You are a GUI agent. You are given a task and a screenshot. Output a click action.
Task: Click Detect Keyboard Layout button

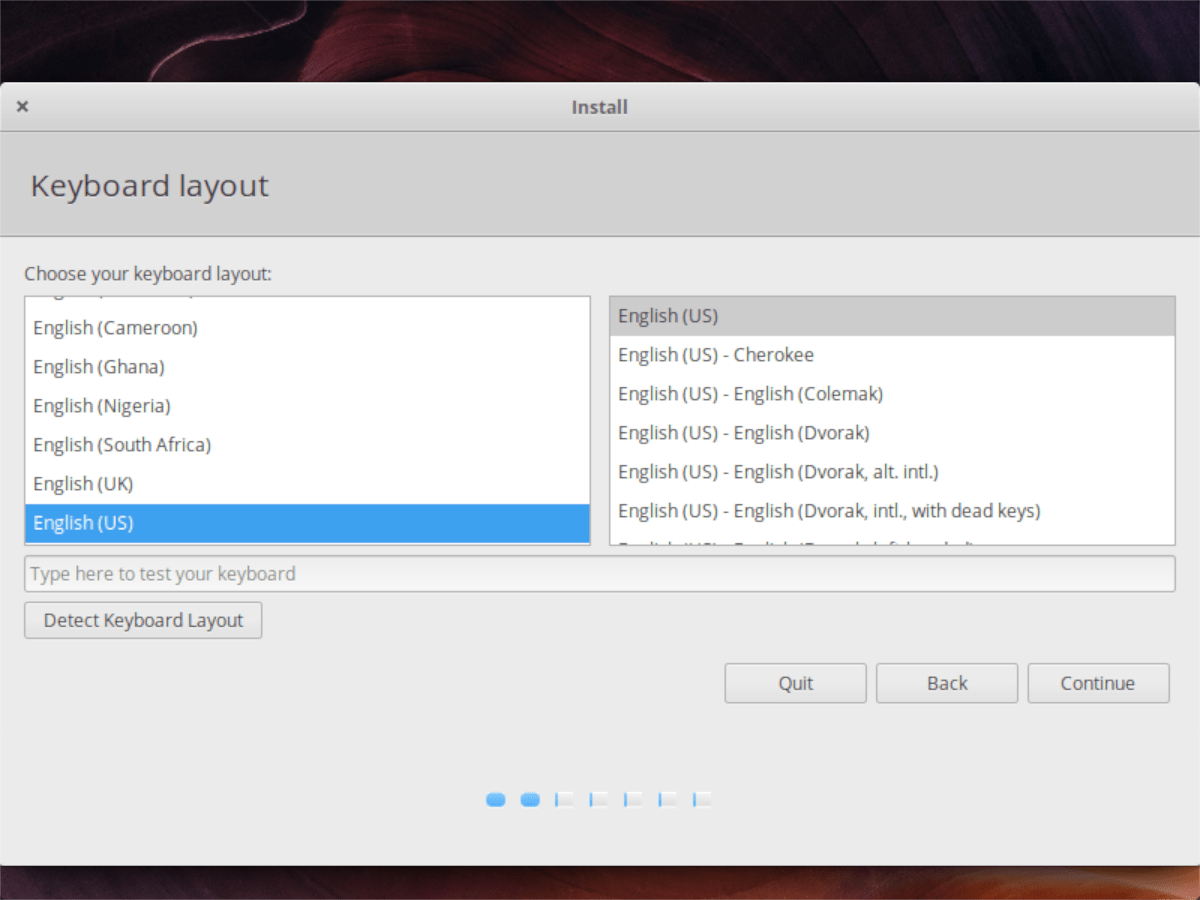pyautogui.click(x=143, y=620)
